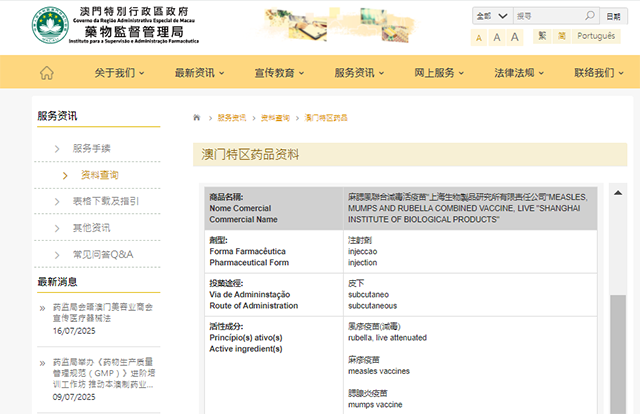Viewport: 640px width, 414px height.
Task: Open the 服务资讯 breadcrumb link
Action: (232, 118)
